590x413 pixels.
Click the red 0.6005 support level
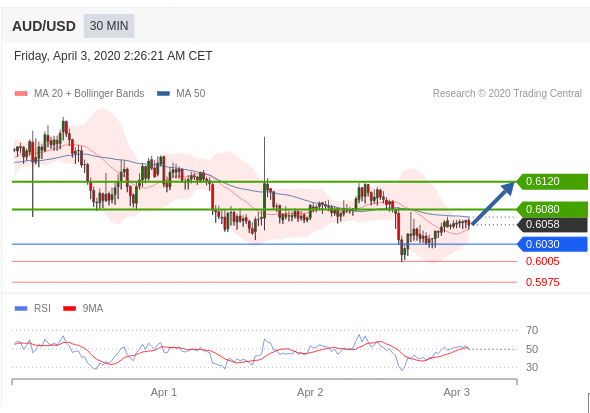(542, 261)
